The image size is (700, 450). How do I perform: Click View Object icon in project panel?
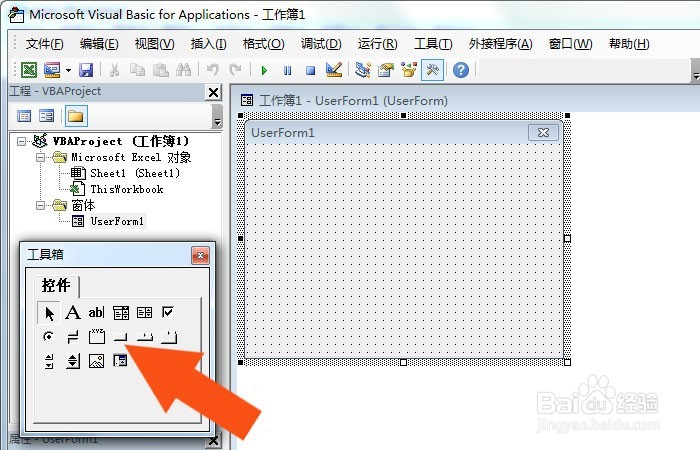click(46, 116)
